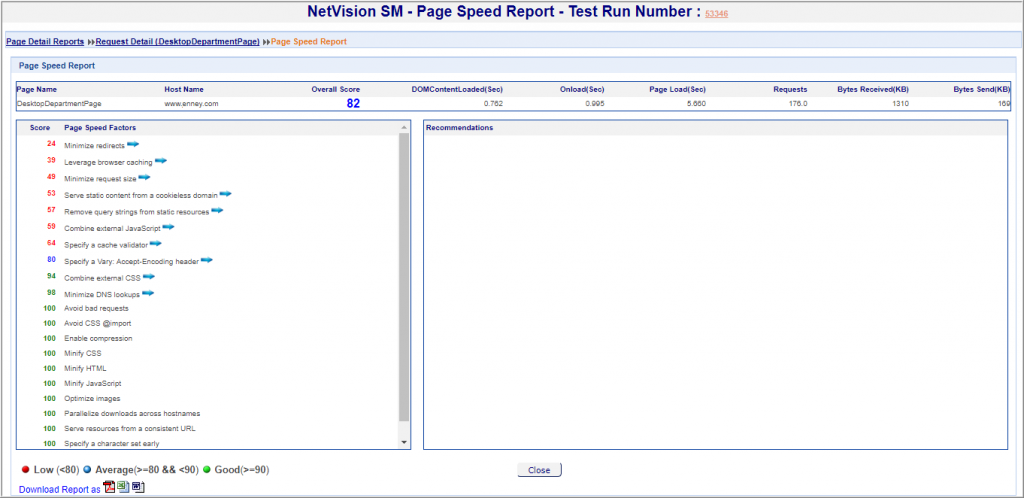This screenshot has height=498, width=1024.
Task: Select the Minimize request size factor
Action: [x=100, y=179]
